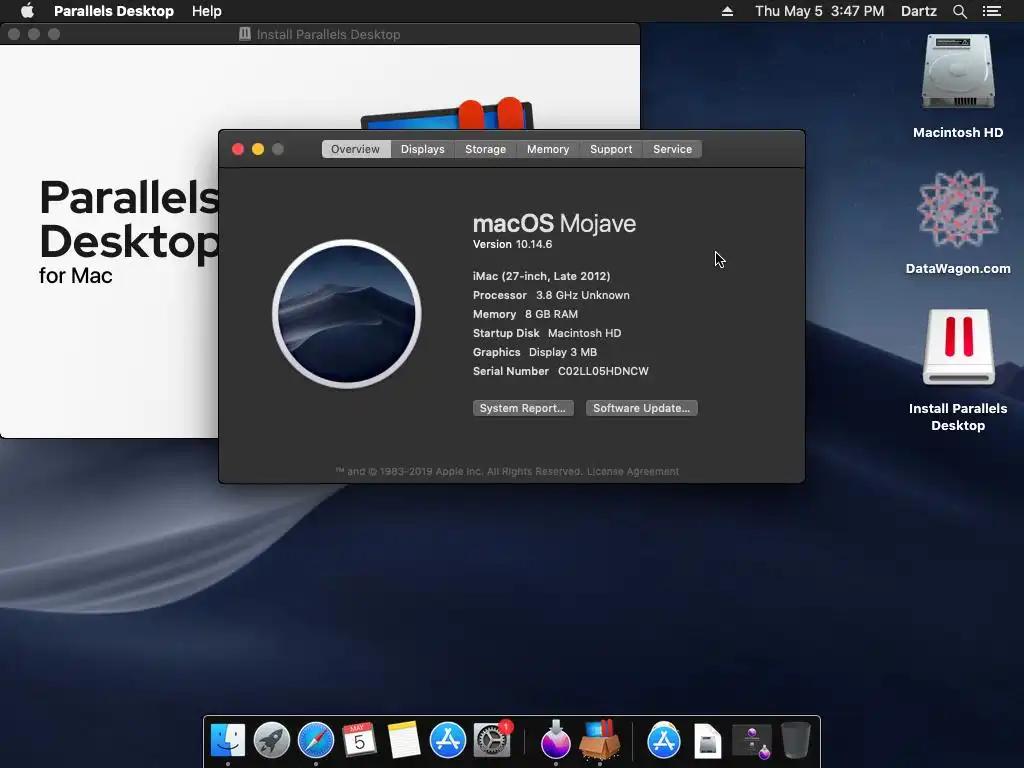The width and height of the screenshot is (1024, 768).
Task: Switch to the Service tab
Action: pos(672,149)
